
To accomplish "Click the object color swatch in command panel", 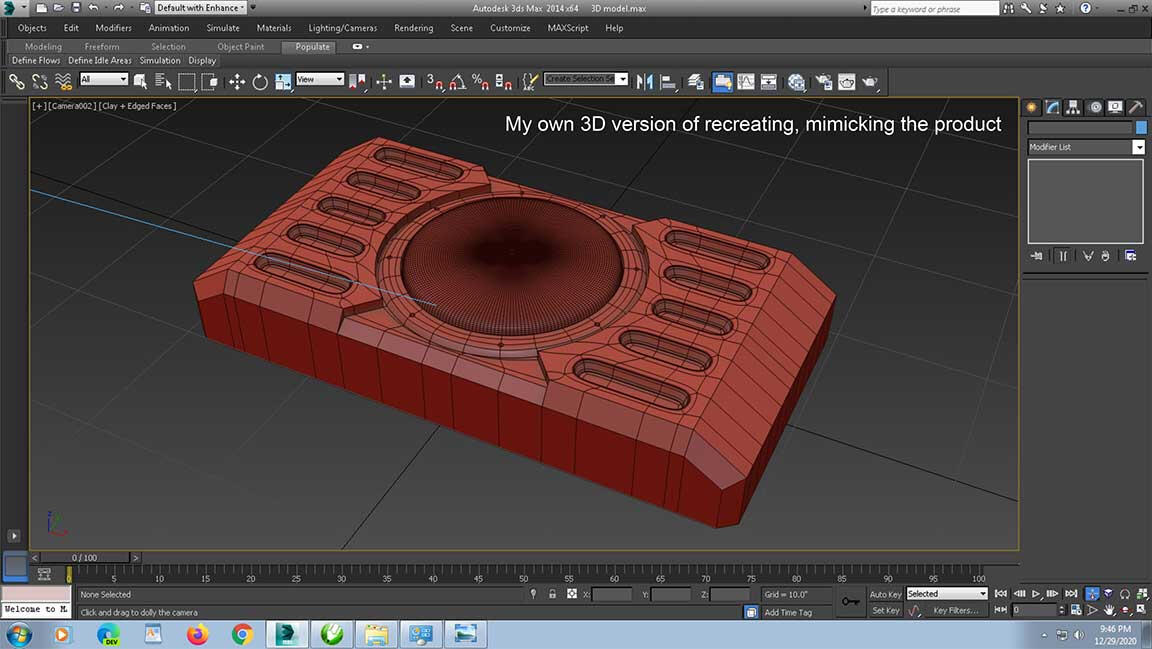I will [x=1141, y=128].
